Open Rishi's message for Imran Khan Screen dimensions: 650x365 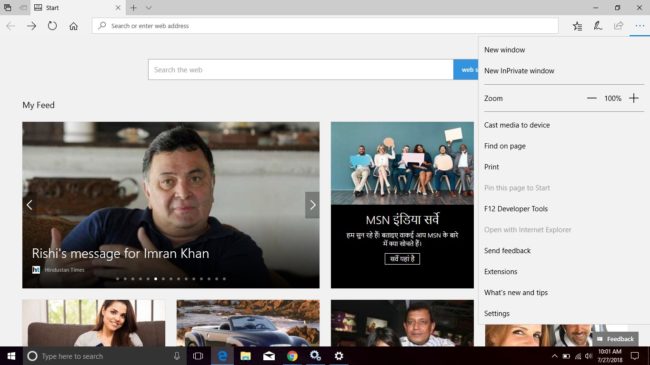click(x=120, y=253)
